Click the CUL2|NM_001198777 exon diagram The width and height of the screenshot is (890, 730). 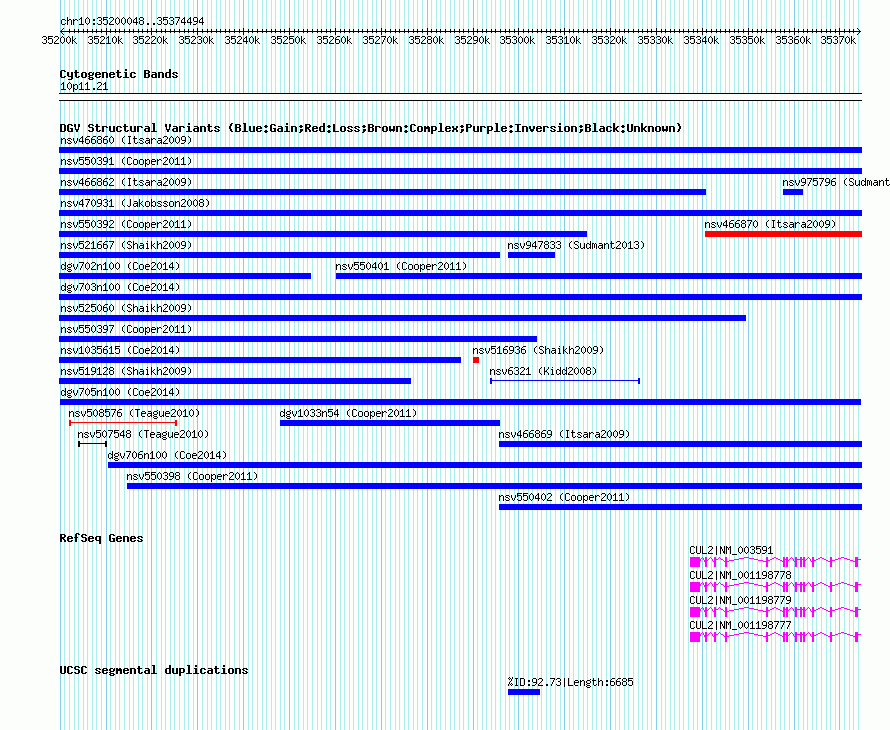775,637
